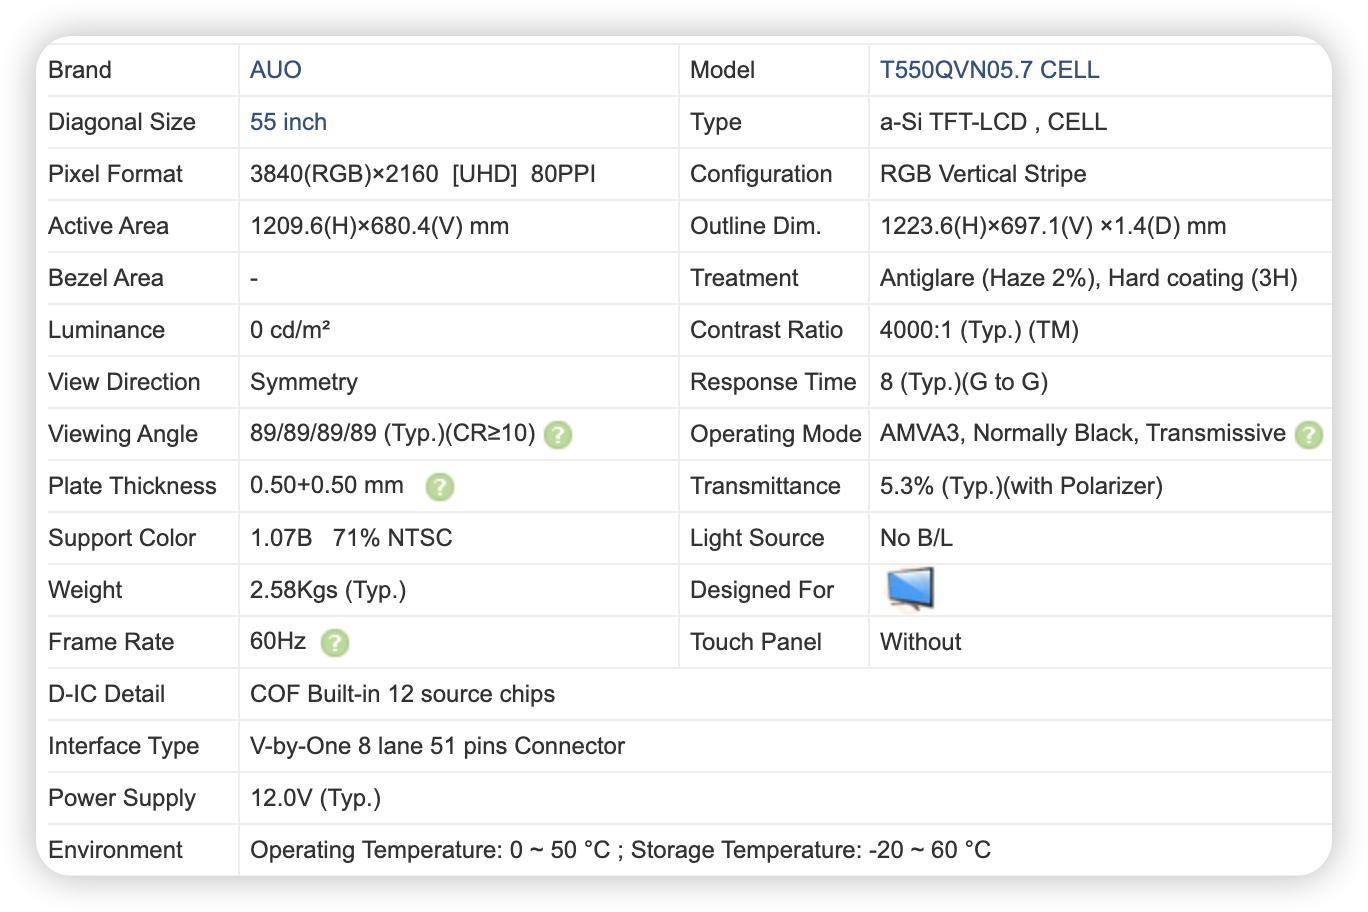This screenshot has height=912, width=1368.
Task: Click the 2.58Kgs weight value
Action: point(328,590)
